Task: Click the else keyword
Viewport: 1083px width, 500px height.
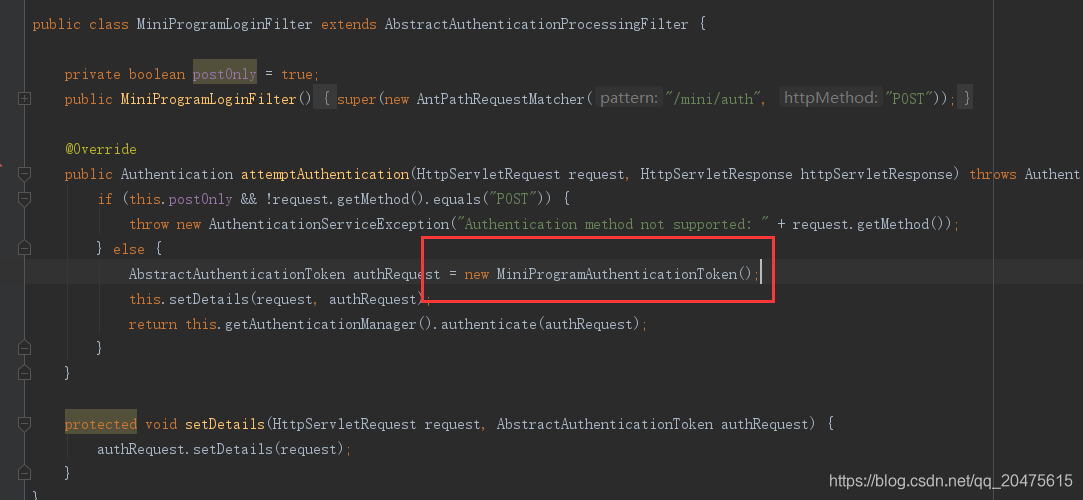Action: coord(129,249)
